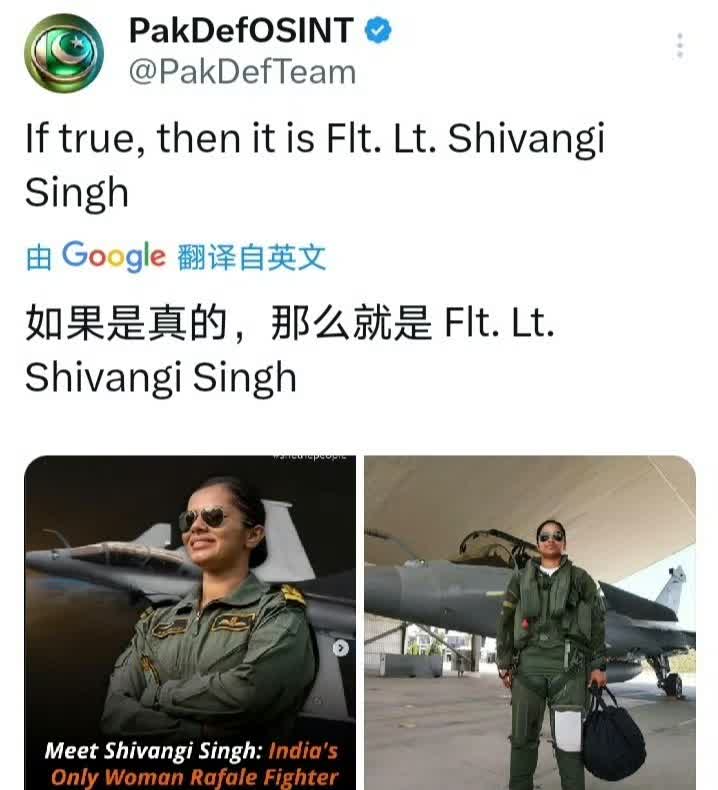Open the three-dot more options menu
Image resolution: width=718 pixels, height=790 pixels.
click(680, 45)
